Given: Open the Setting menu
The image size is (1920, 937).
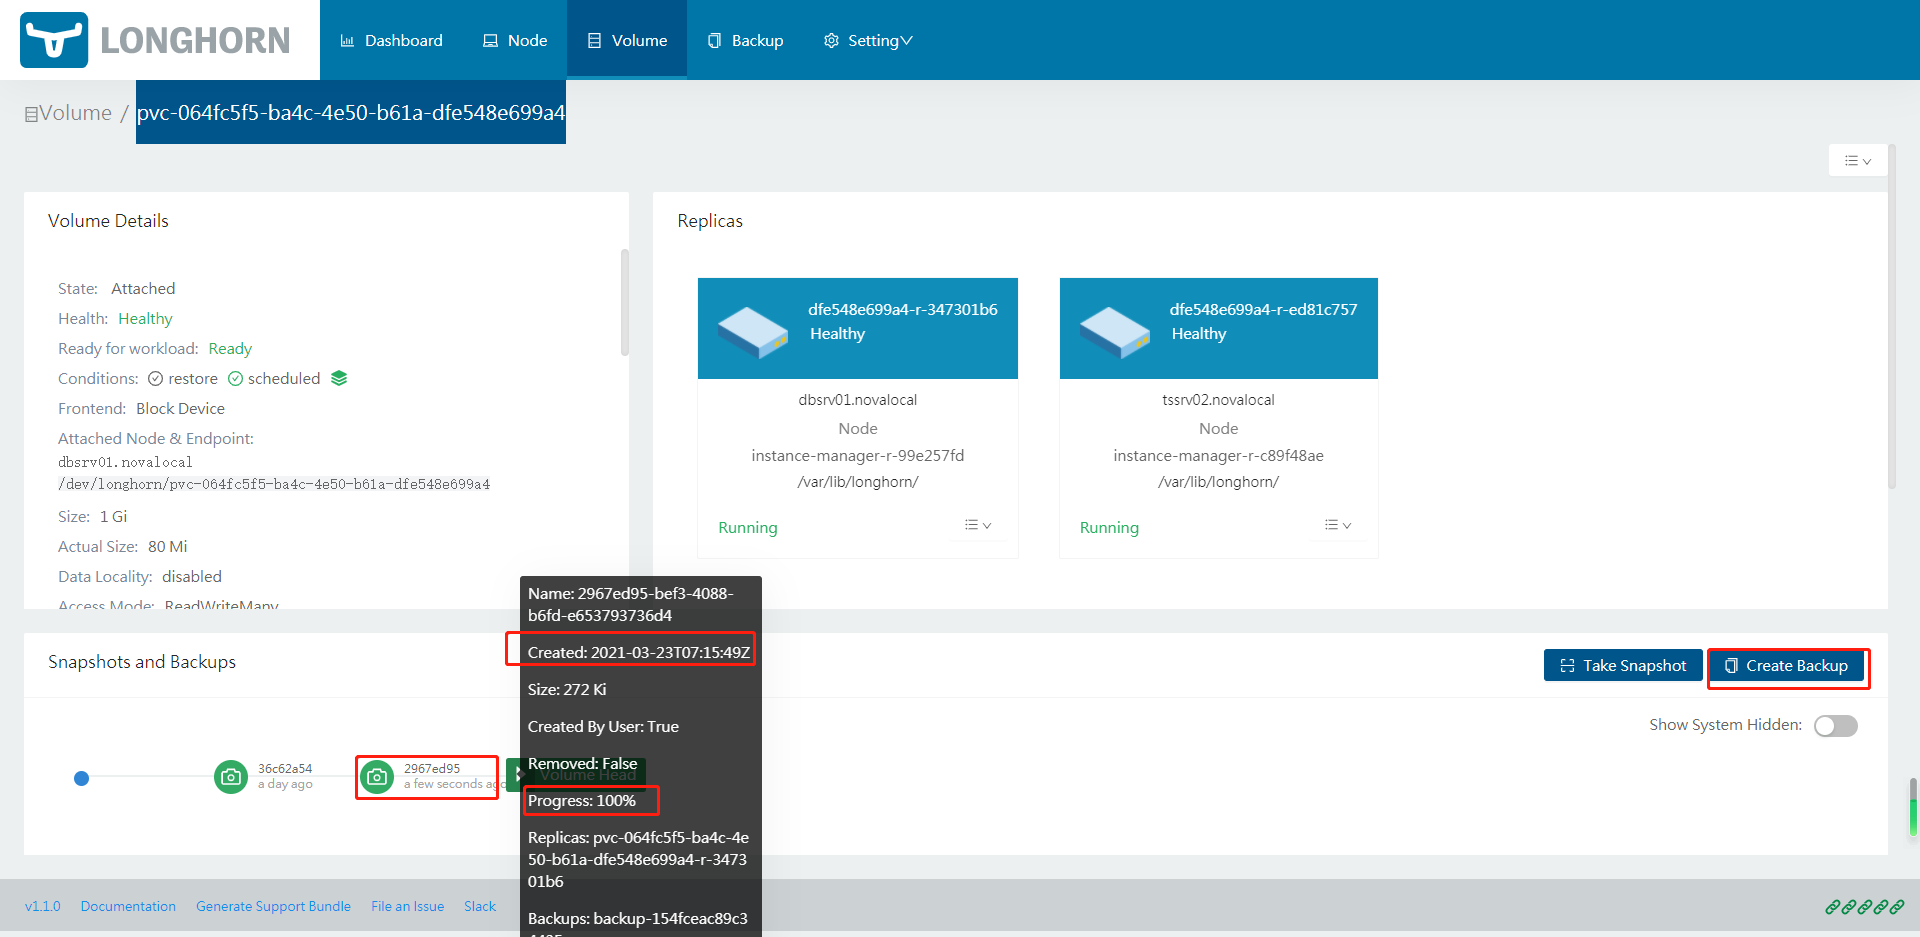Looking at the screenshot, I should click(867, 41).
